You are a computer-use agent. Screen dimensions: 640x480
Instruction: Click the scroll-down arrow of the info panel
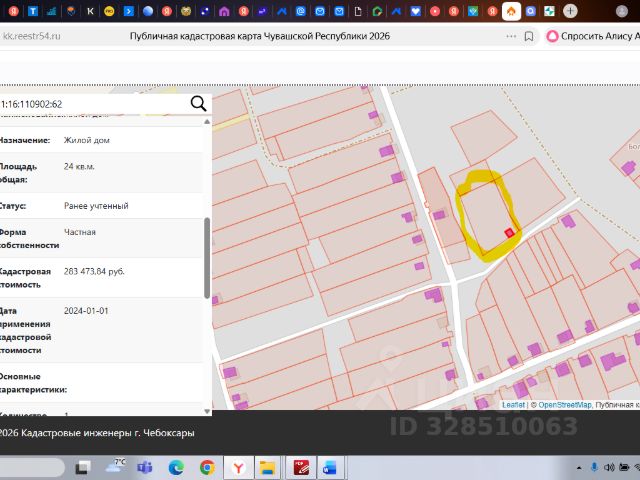pyautogui.click(x=207, y=411)
